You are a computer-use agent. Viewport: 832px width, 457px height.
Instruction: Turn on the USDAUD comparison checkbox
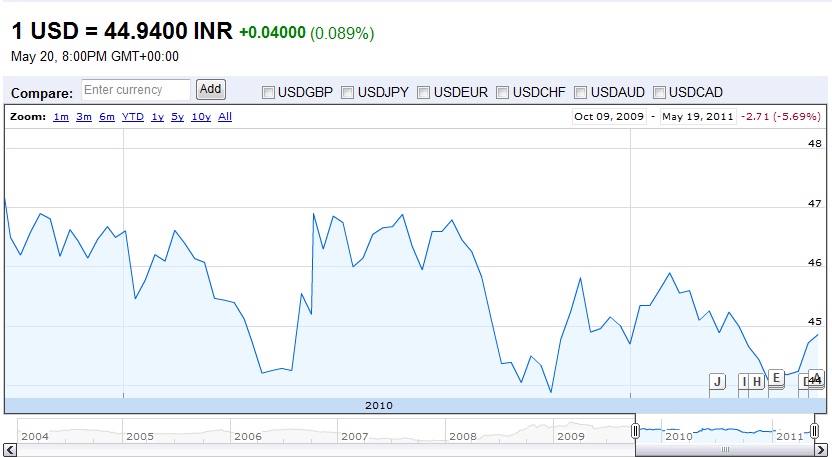(580, 92)
